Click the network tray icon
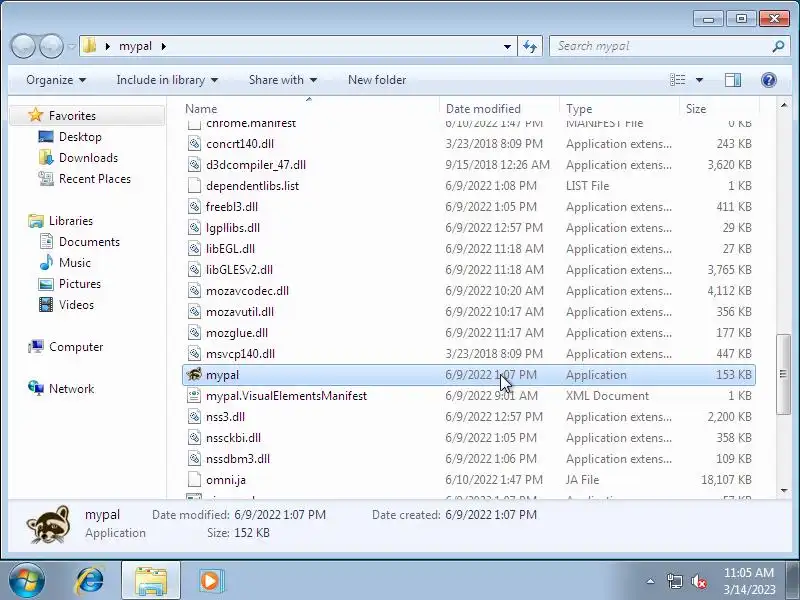800x600 pixels. coord(674,581)
